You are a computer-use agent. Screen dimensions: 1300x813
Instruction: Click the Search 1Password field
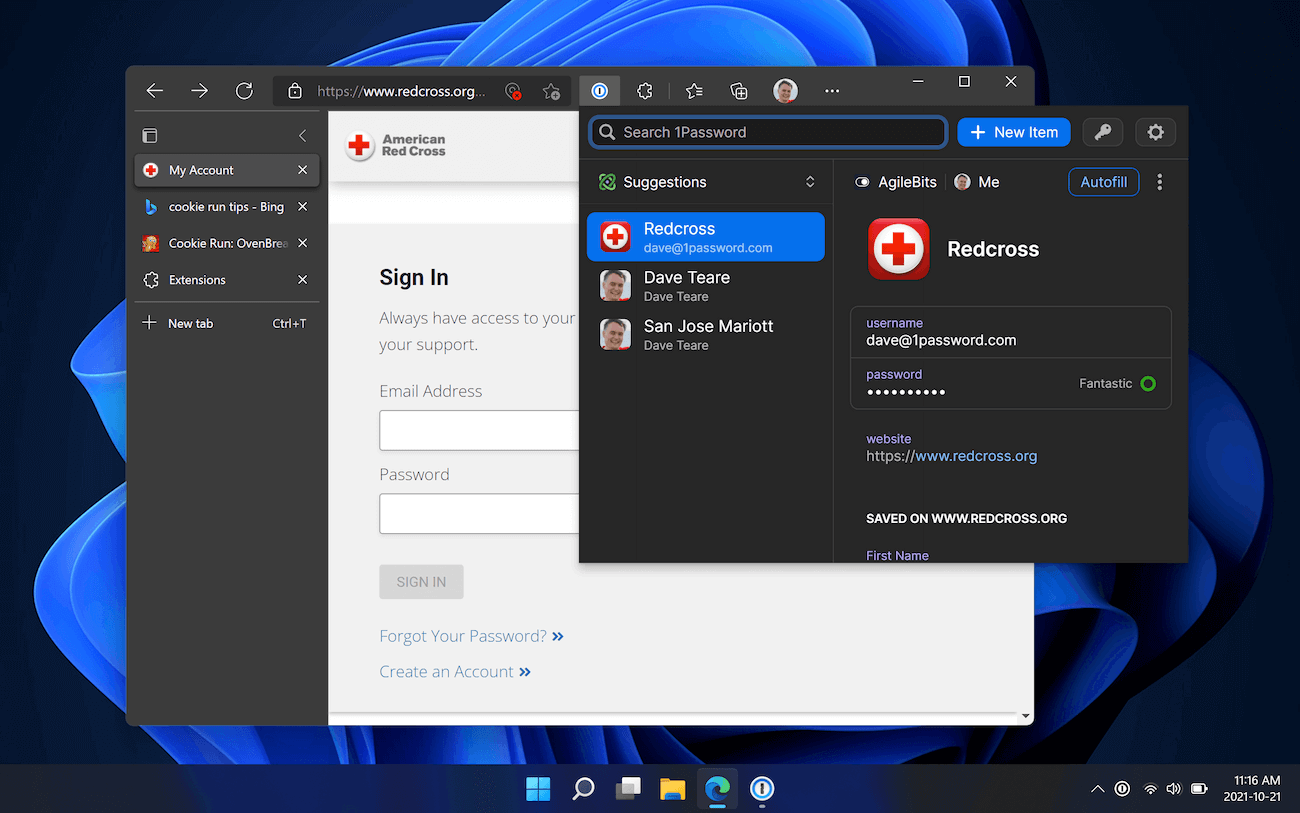(767, 132)
